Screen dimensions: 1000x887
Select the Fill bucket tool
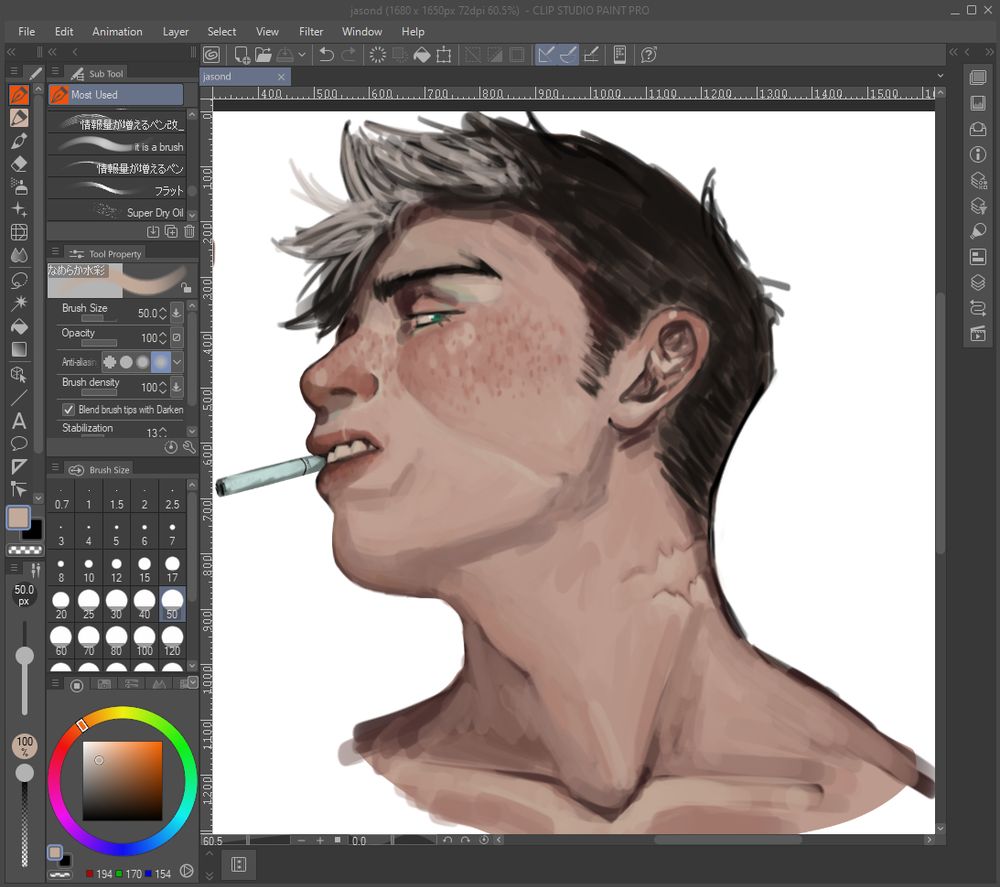(19, 327)
